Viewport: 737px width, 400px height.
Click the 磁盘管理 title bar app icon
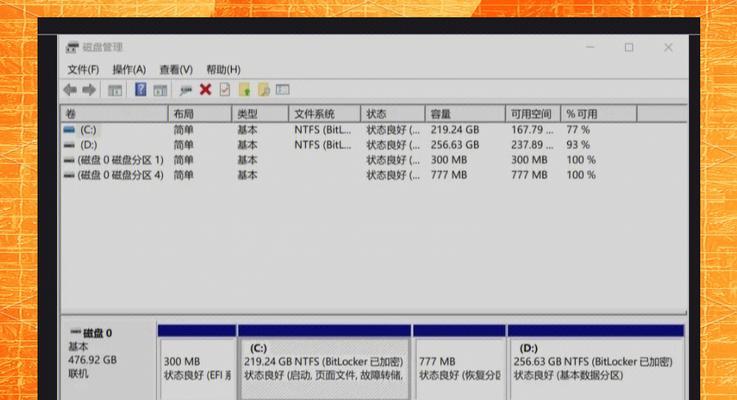coord(72,47)
